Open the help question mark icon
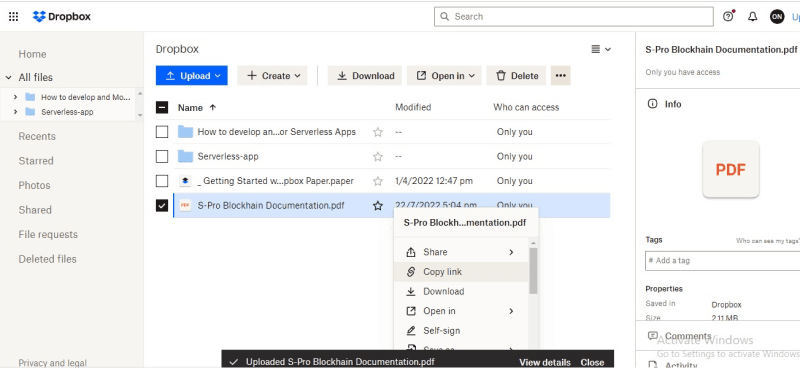Viewport: 800px width, 368px height. 728,16
